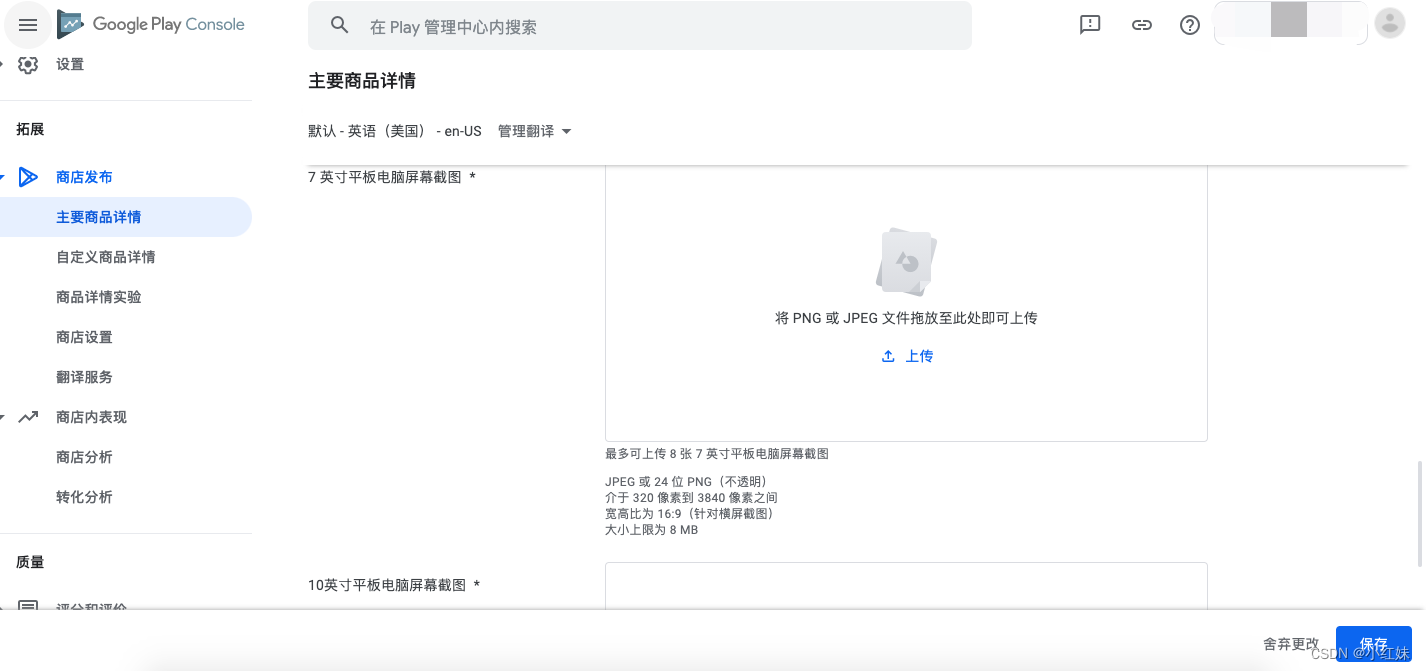
Task: Open the hamburger navigation menu
Action: click(28, 25)
